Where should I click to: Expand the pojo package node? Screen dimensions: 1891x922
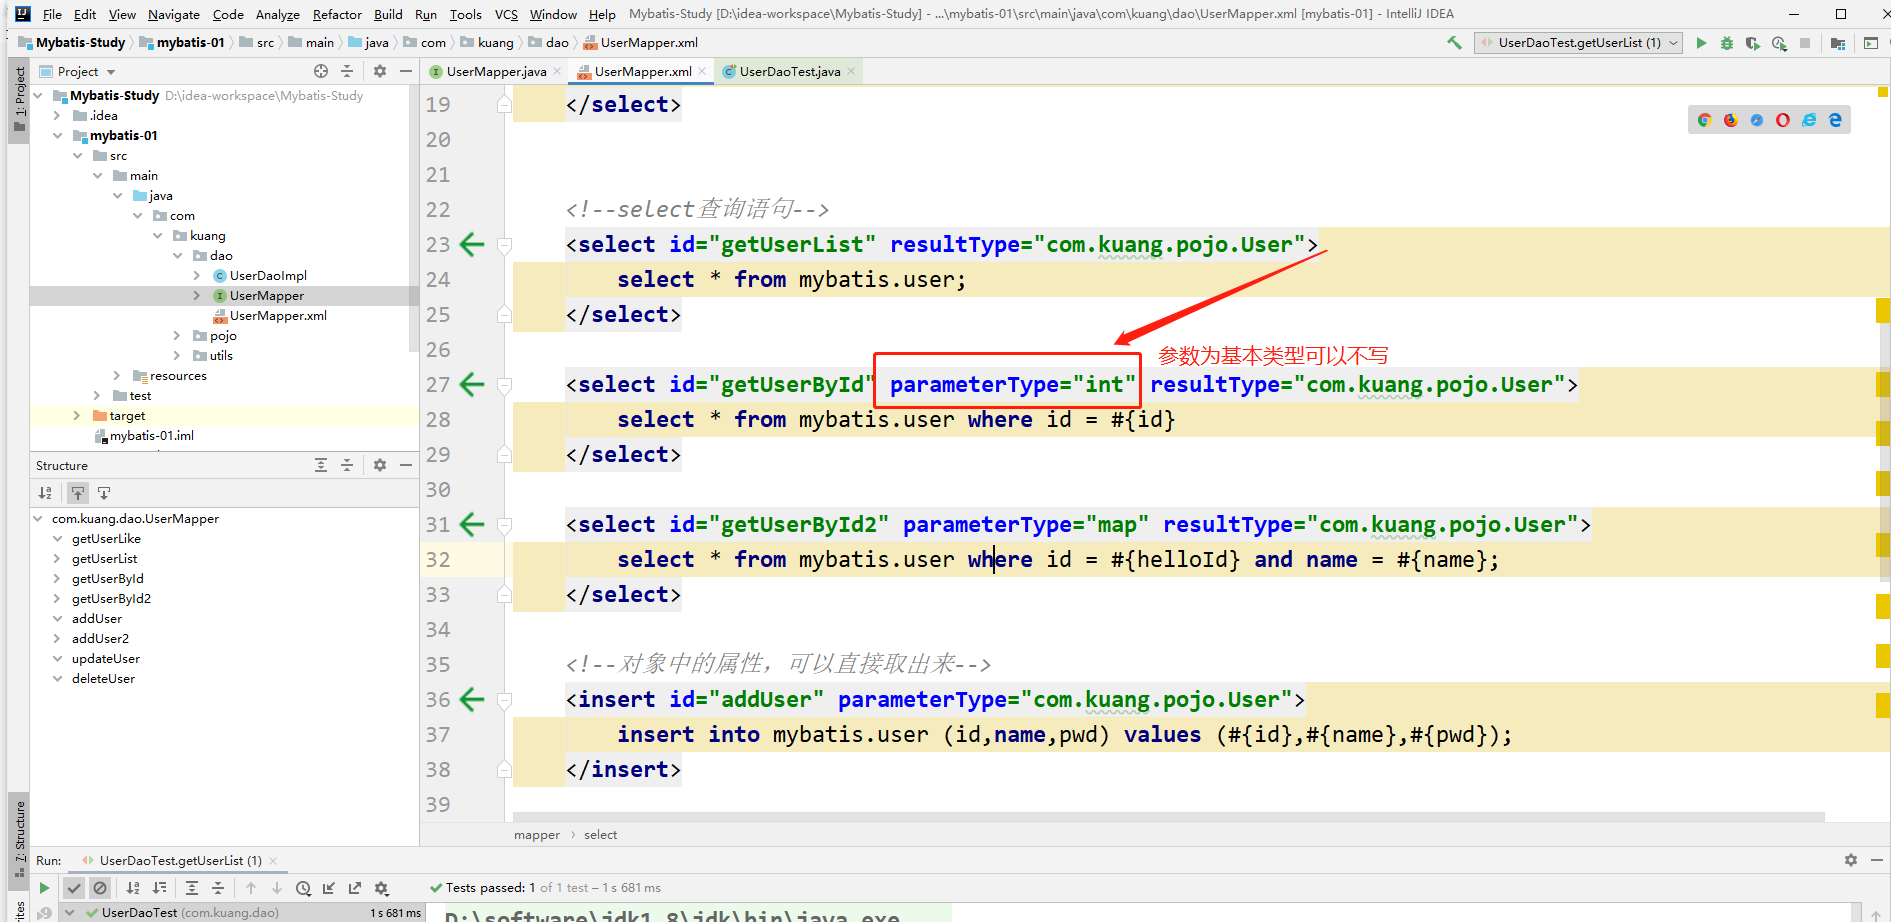tap(177, 336)
